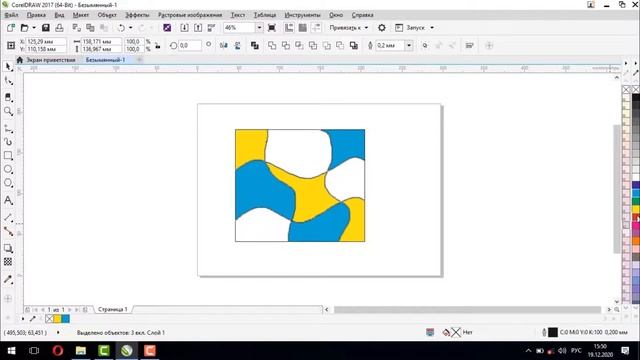Mirror selection horizontally
The height and width of the screenshot is (360, 640).
[224, 46]
